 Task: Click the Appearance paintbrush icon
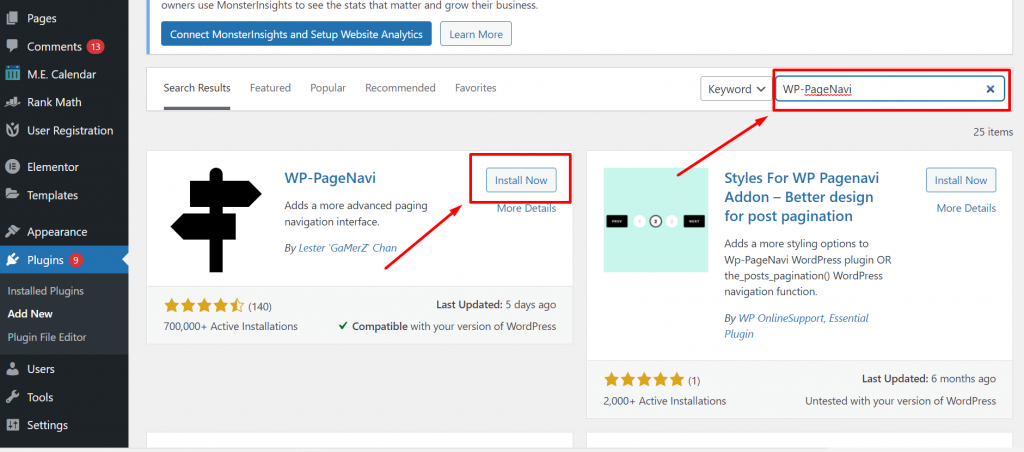pyautogui.click(x=12, y=231)
